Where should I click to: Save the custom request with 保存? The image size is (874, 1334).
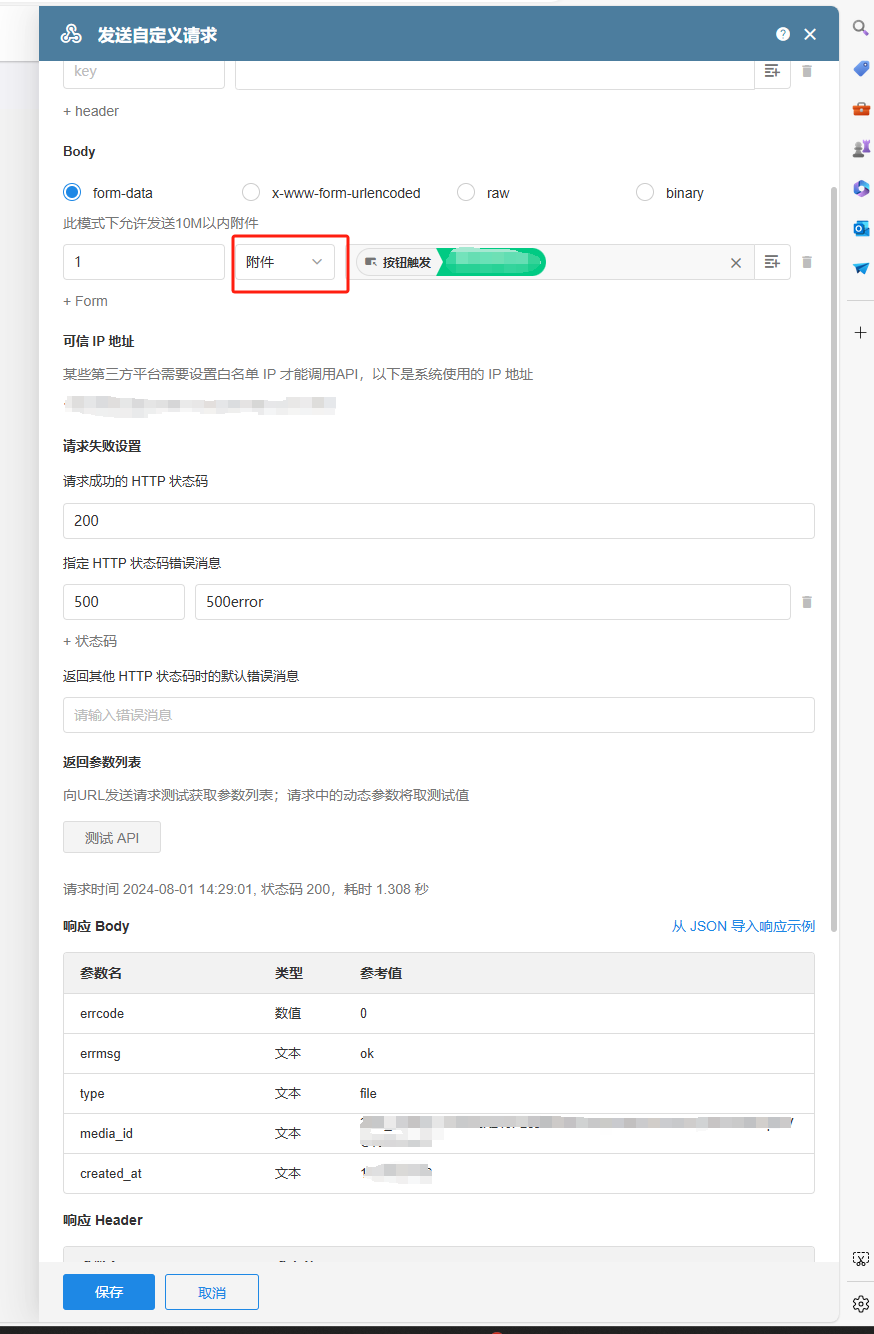coord(108,1292)
